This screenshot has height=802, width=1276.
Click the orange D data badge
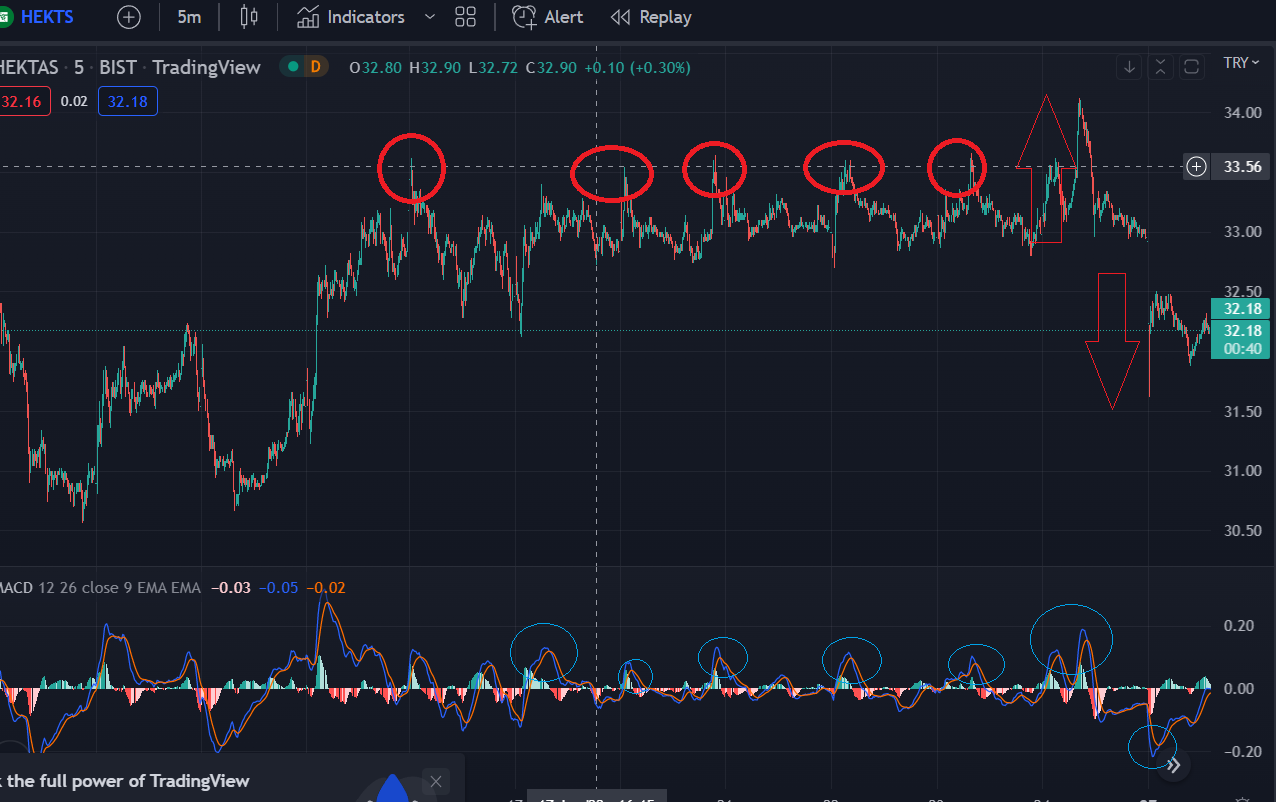coord(315,67)
